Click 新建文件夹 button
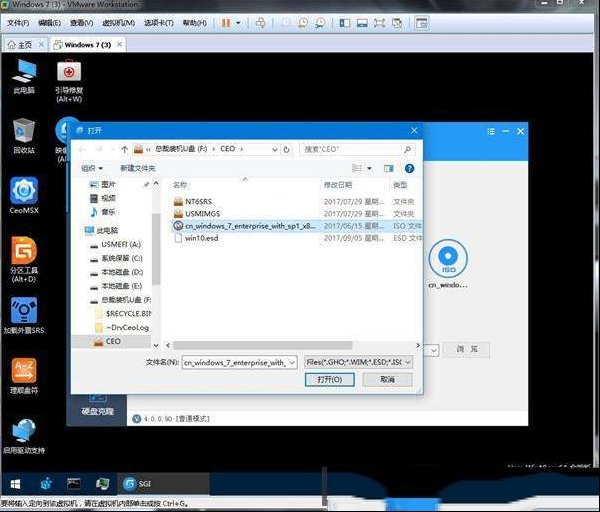The width and height of the screenshot is (600, 512). (x=137, y=168)
